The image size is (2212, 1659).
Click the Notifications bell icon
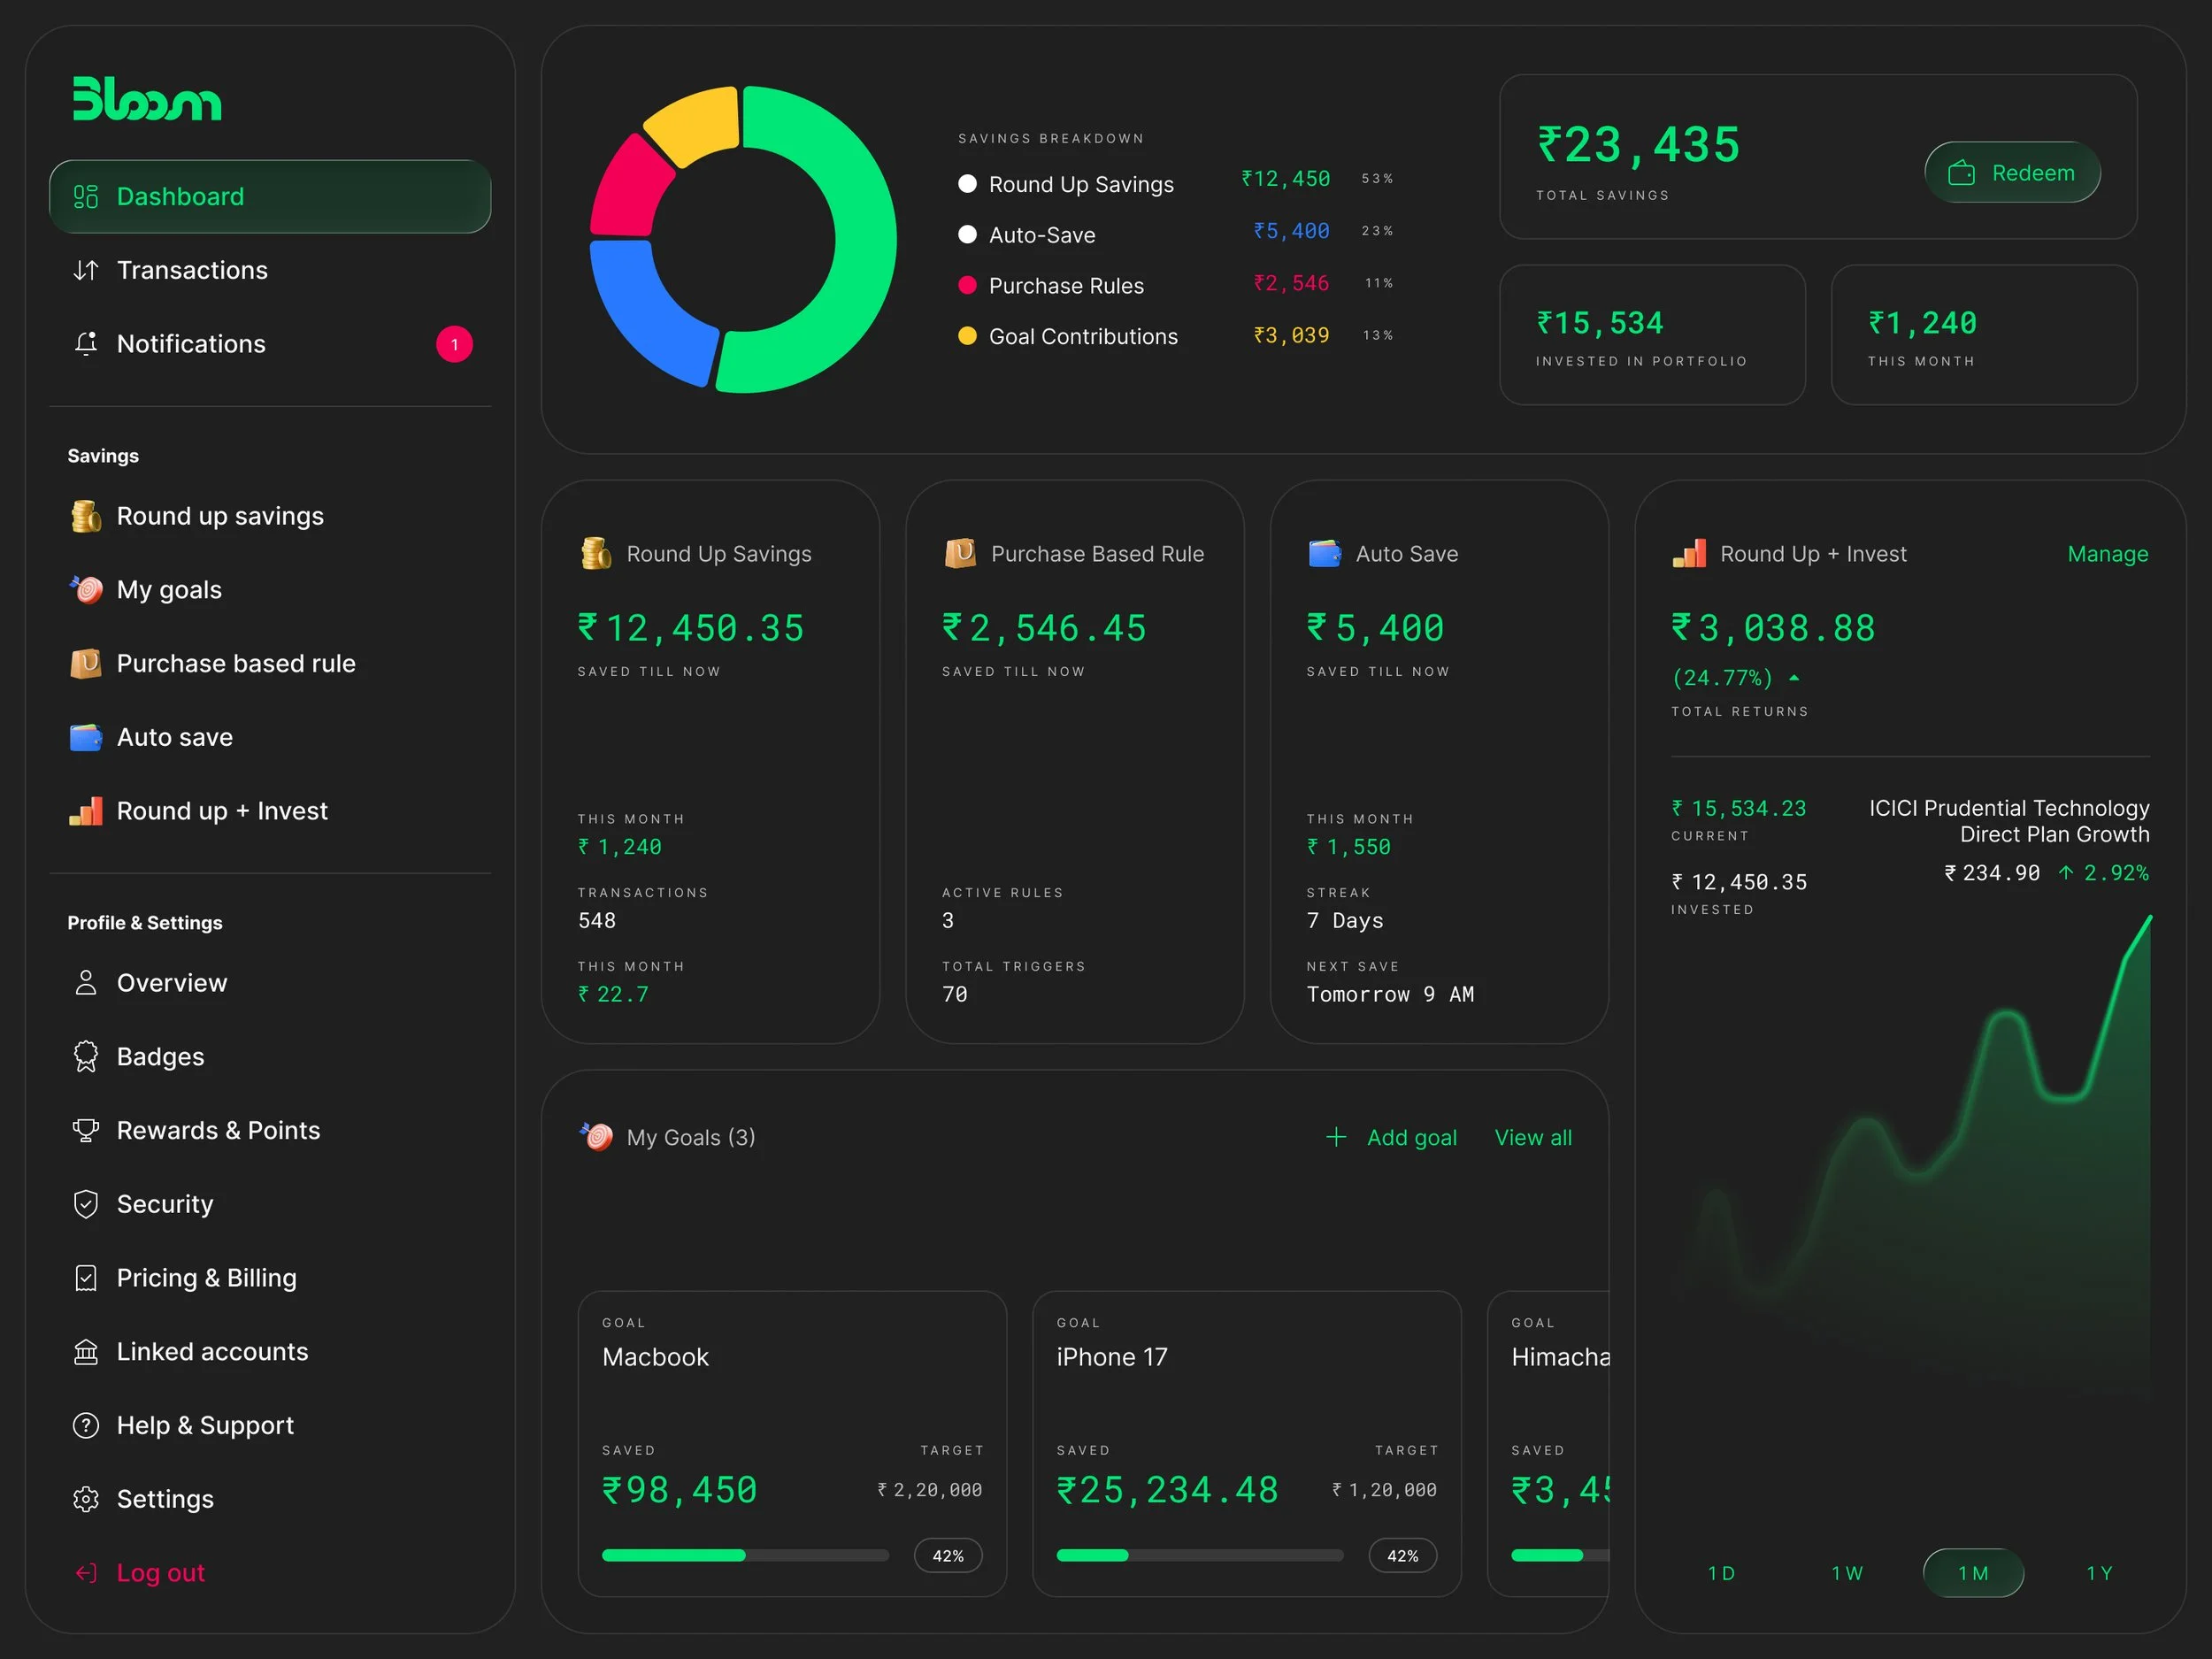point(86,344)
